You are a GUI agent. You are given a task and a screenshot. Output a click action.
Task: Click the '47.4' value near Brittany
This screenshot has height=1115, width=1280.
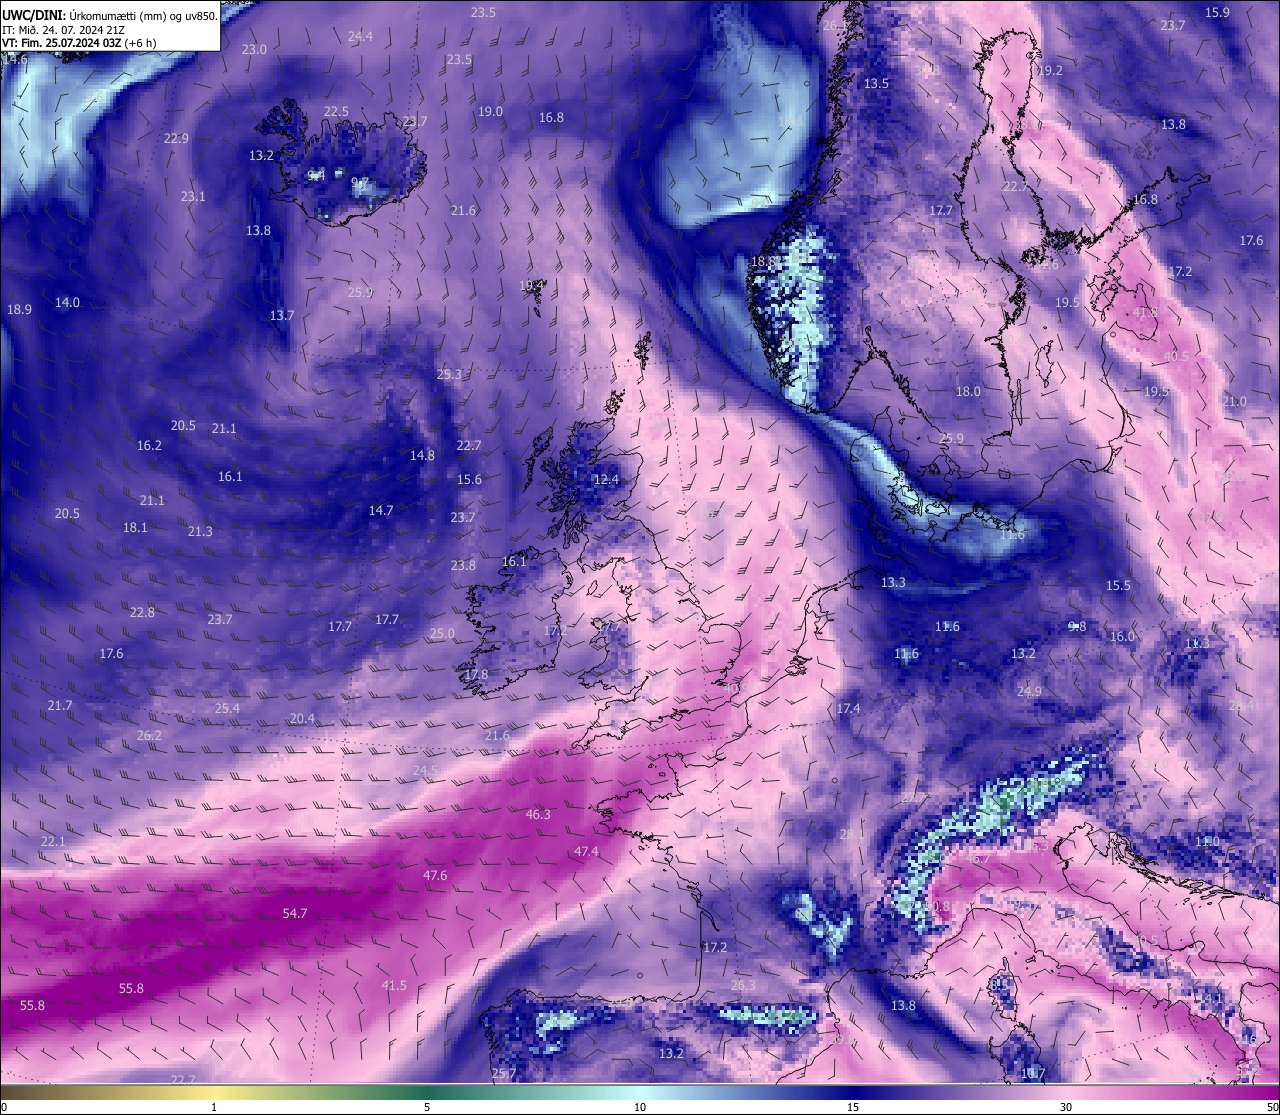pyautogui.click(x=586, y=852)
